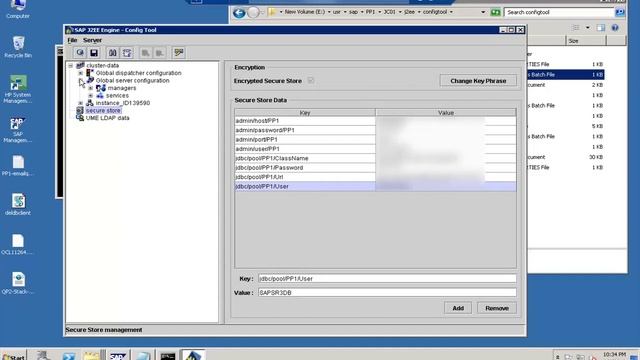Select the secure store tree item
This screenshot has height=360, width=640.
103,111
